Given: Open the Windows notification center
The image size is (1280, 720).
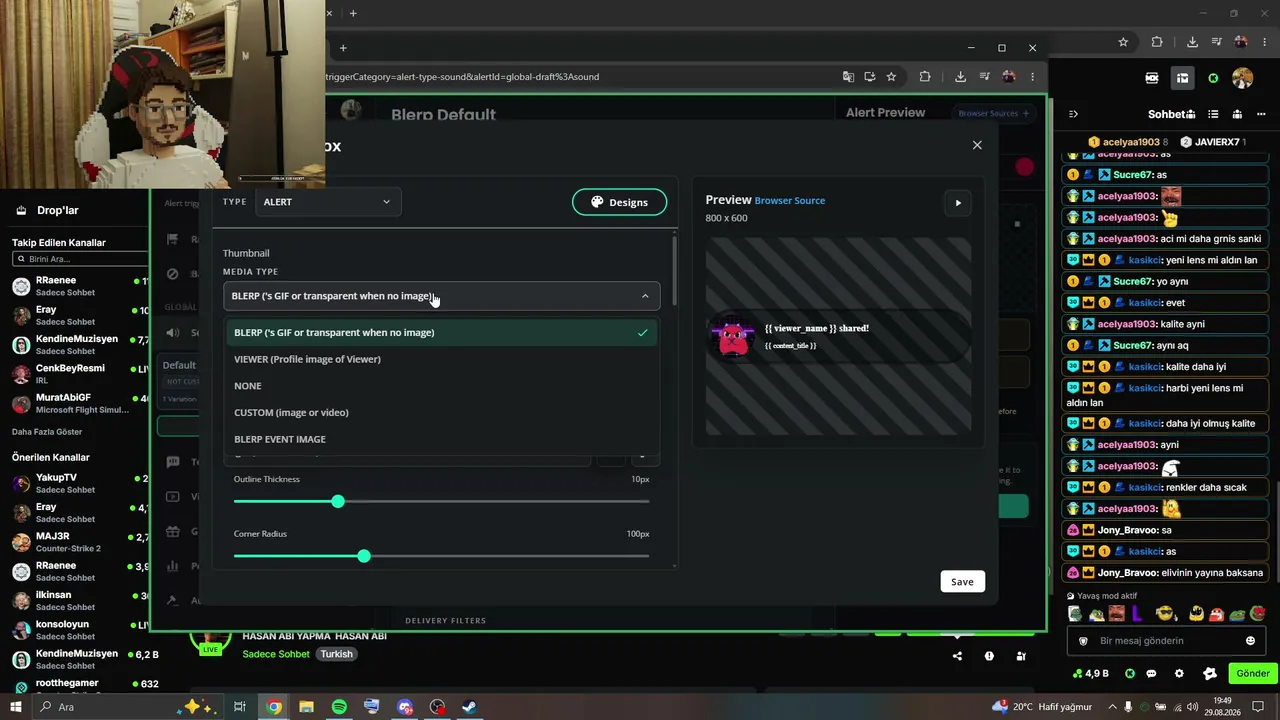Looking at the screenshot, I should (x=1258, y=707).
